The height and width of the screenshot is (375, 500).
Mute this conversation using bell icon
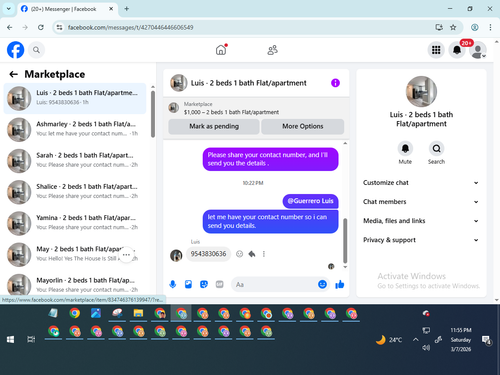(405, 148)
